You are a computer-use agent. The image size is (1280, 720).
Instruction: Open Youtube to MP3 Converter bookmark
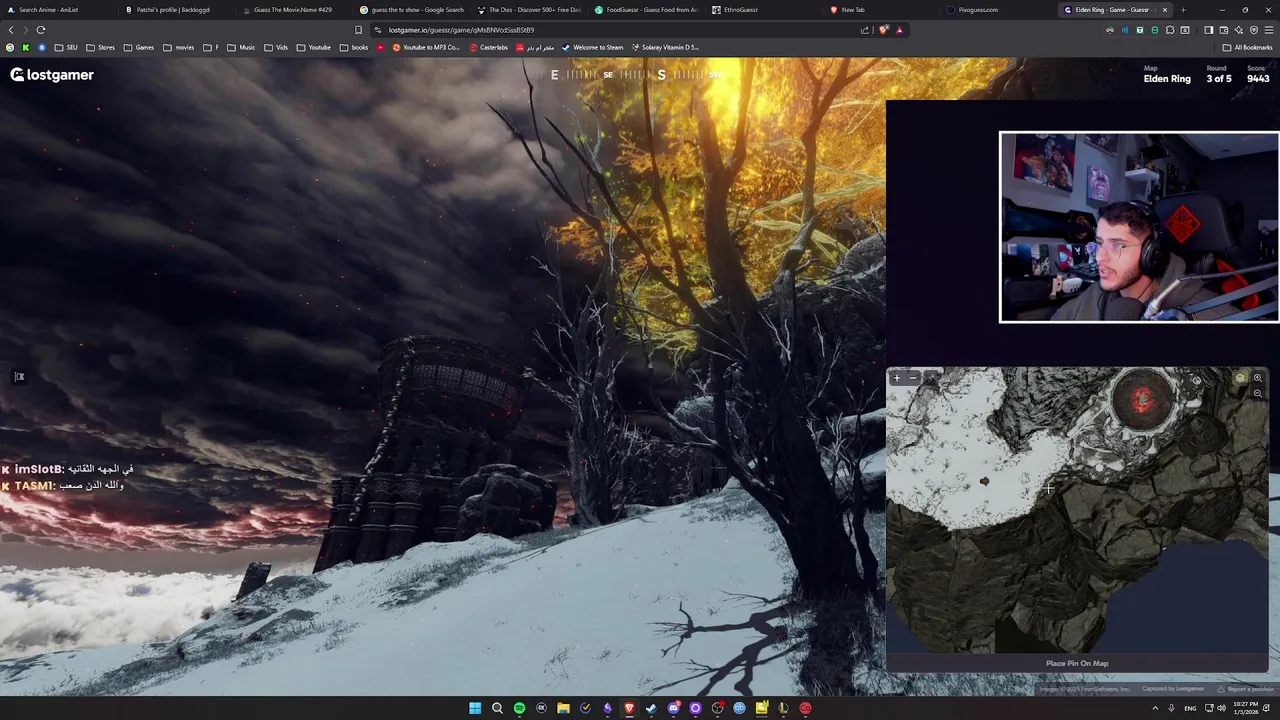coord(426,47)
